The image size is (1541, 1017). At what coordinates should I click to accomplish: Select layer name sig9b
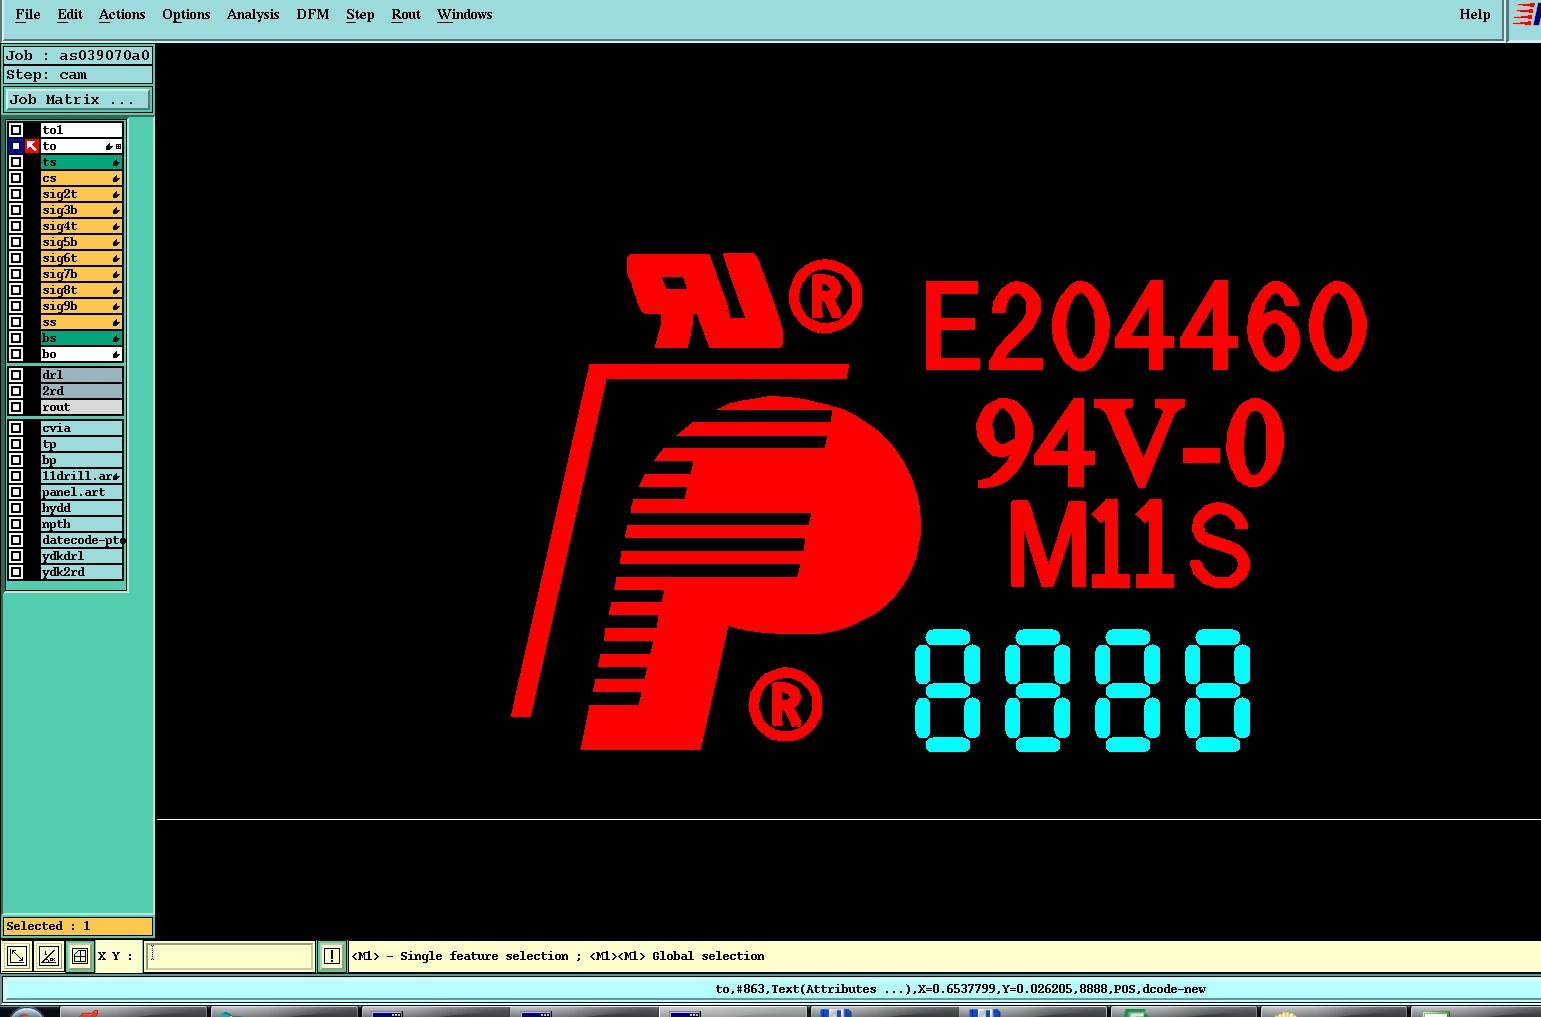[x=81, y=306]
